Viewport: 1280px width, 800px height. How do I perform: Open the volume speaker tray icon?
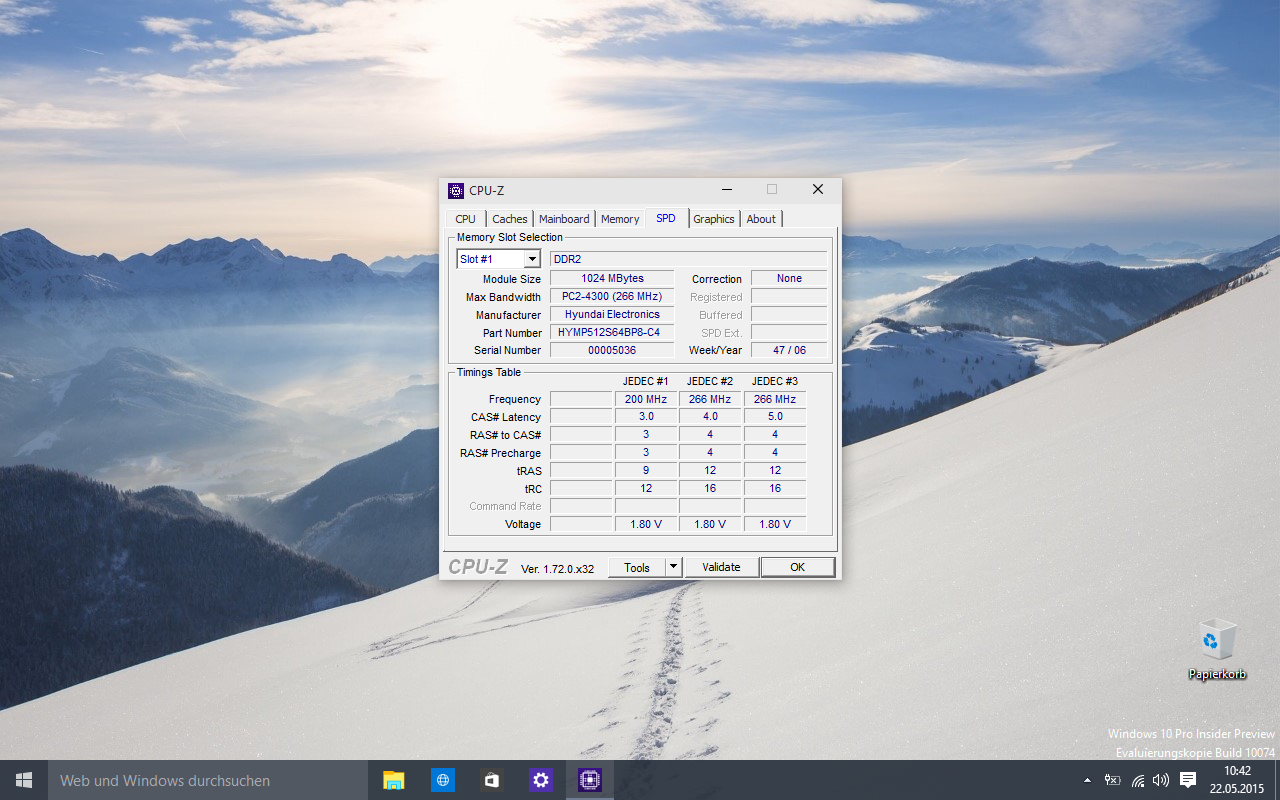tap(1161, 780)
